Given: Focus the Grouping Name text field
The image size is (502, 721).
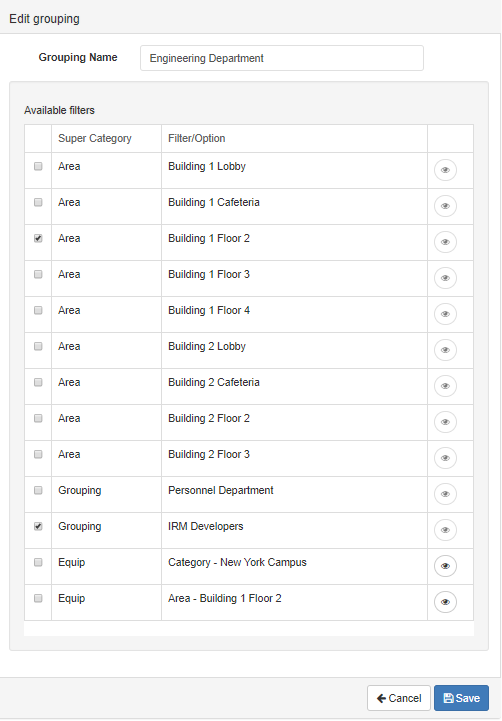Looking at the screenshot, I should pos(282,58).
